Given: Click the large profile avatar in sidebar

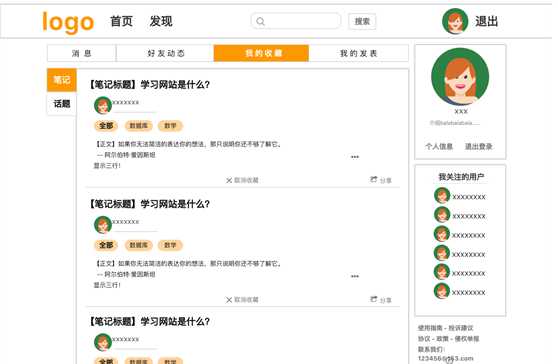Looking at the screenshot, I should [x=460, y=77].
